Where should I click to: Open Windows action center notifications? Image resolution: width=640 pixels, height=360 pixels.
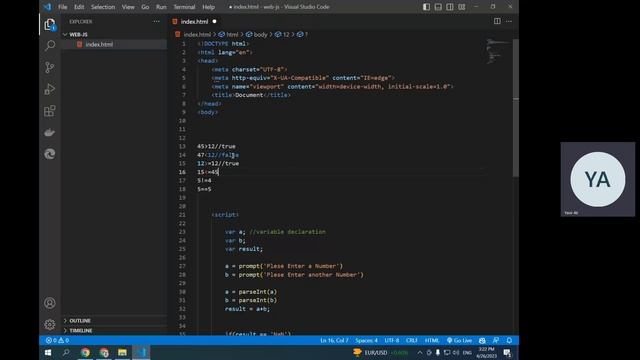507,353
